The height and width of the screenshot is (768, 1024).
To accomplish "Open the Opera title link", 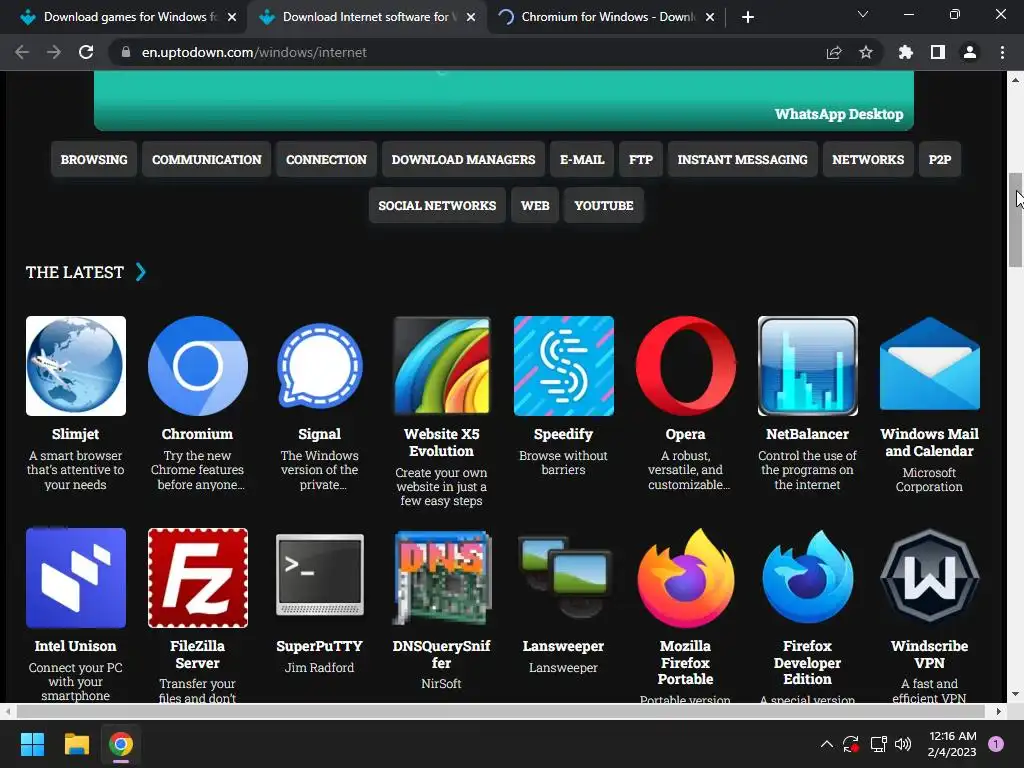I will pyautogui.click(x=686, y=434).
